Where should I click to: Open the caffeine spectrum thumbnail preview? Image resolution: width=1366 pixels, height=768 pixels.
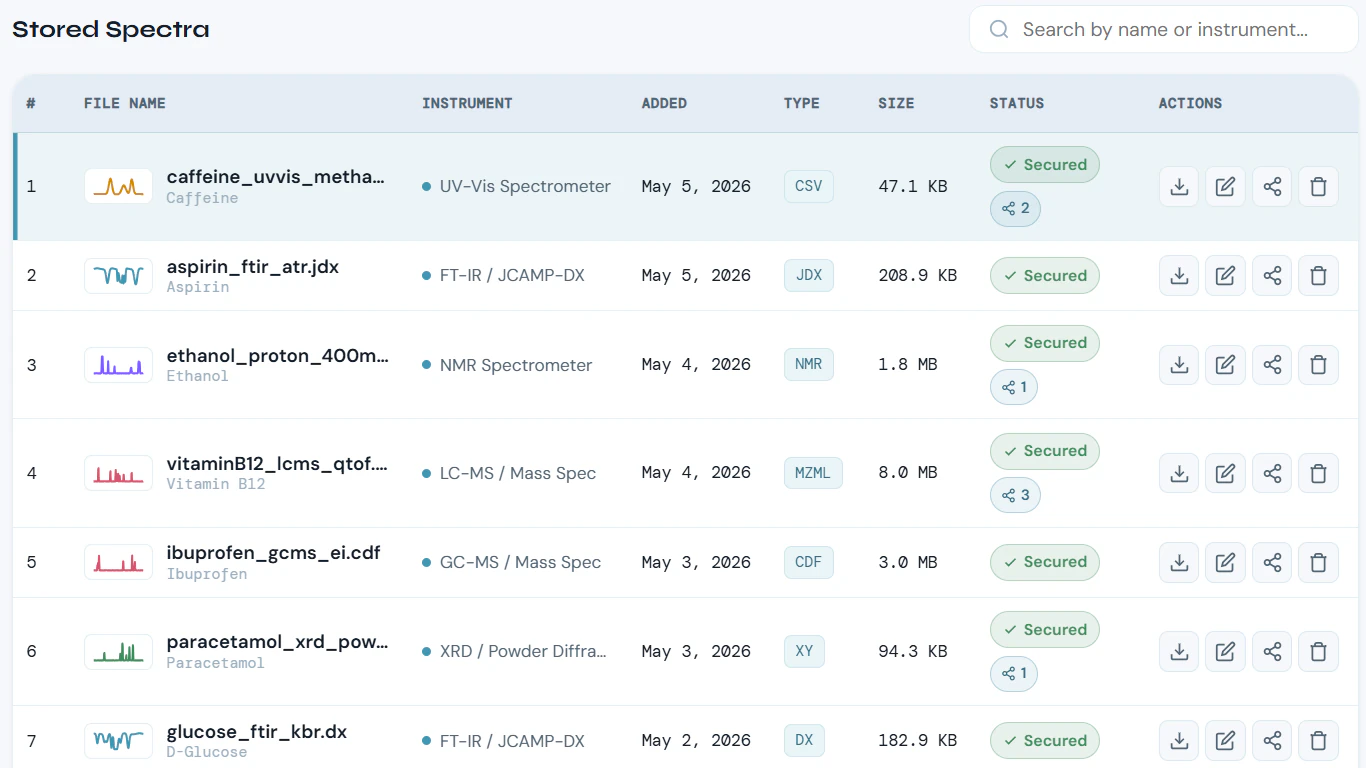(x=119, y=186)
